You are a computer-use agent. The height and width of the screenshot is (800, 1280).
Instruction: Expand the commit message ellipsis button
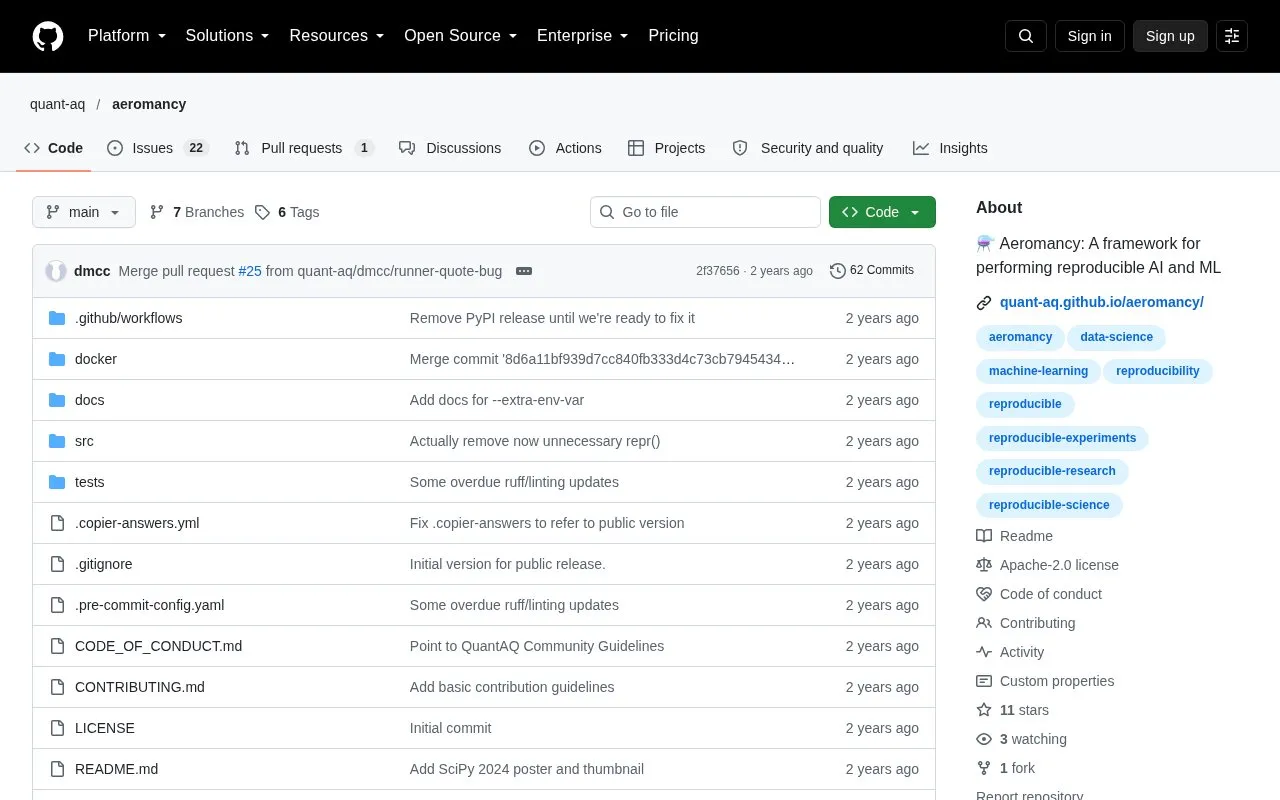point(524,271)
